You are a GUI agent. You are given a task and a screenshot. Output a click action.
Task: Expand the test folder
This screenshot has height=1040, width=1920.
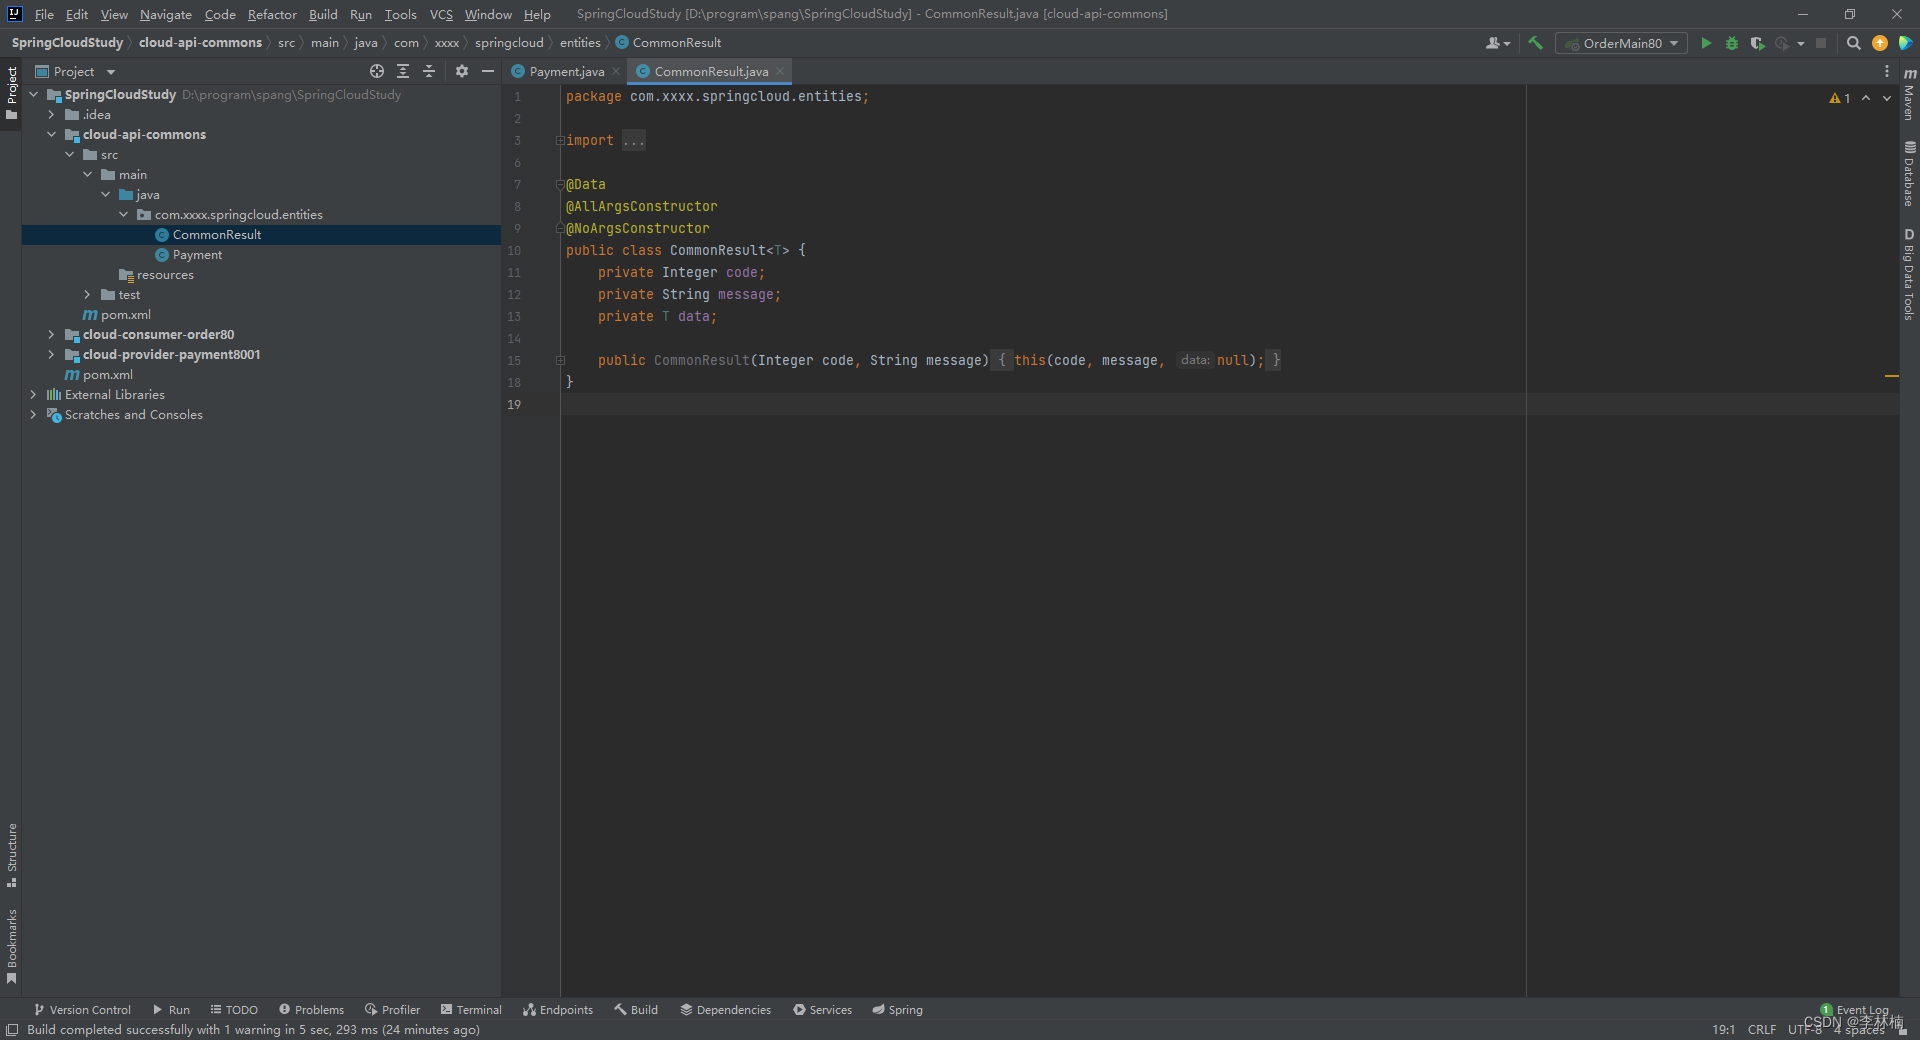(88, 294)
